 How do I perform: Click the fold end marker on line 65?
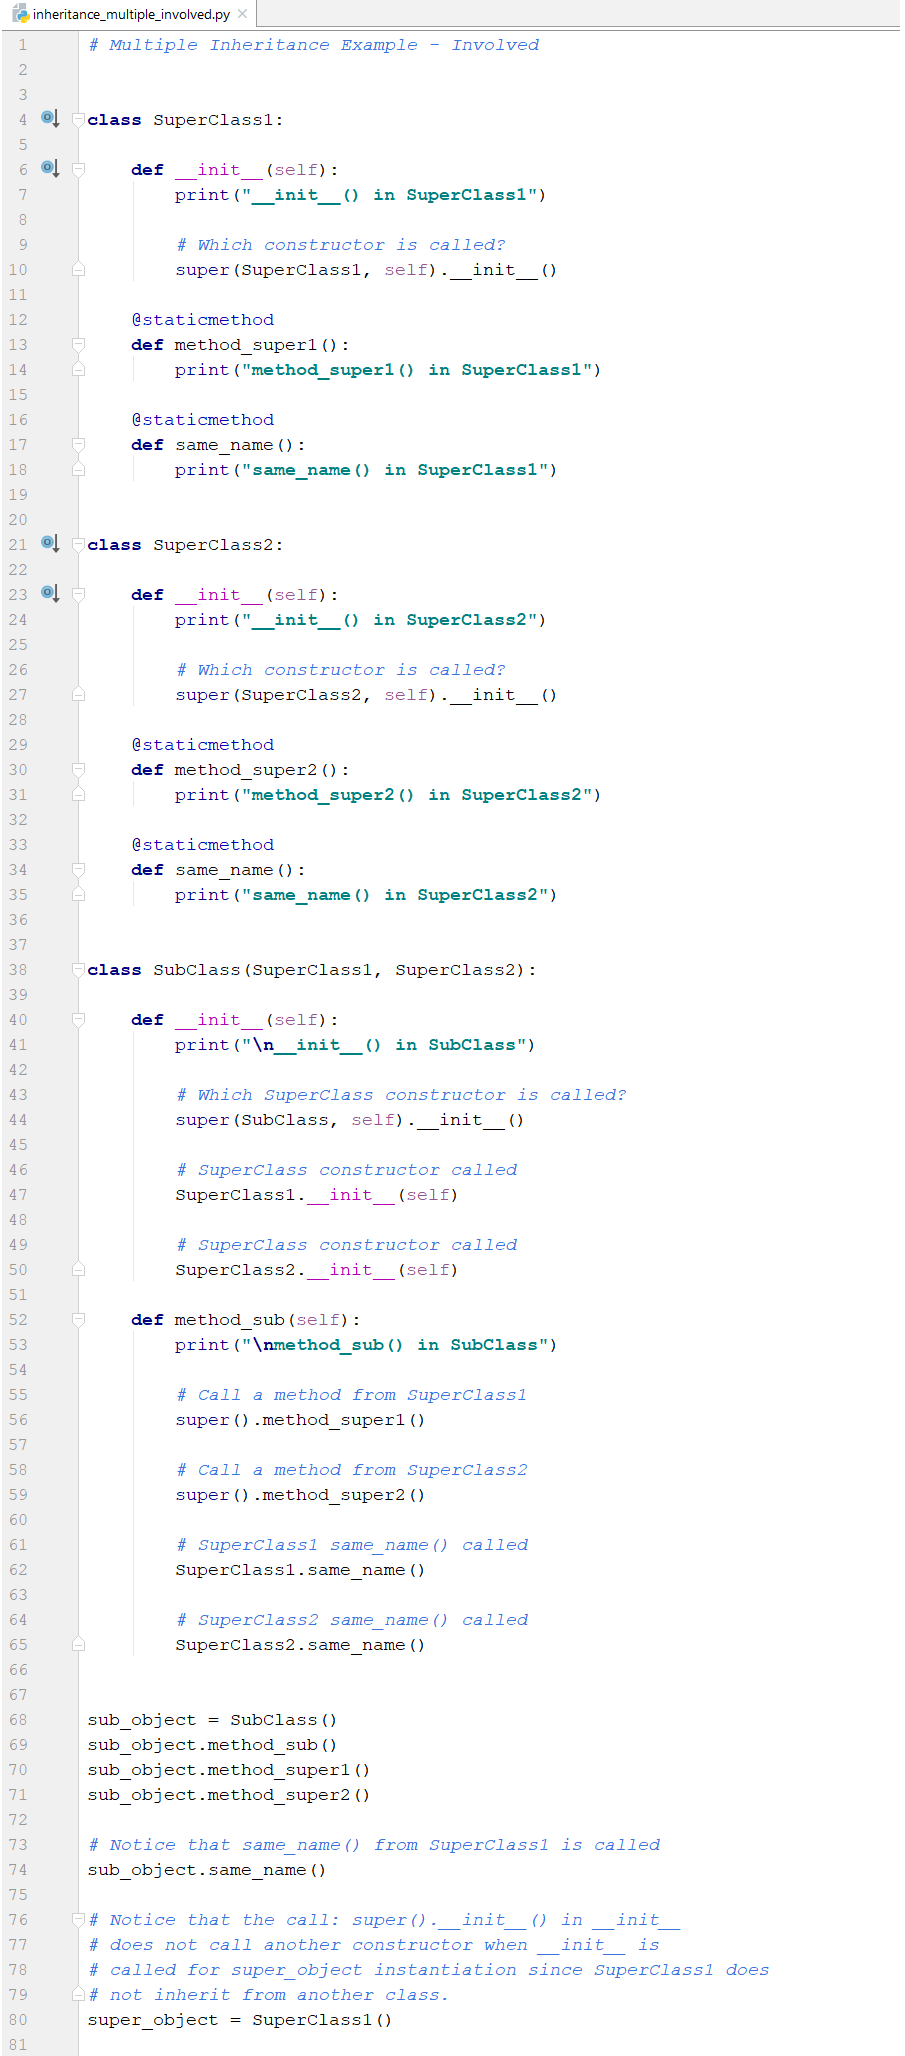(79, 1645)
